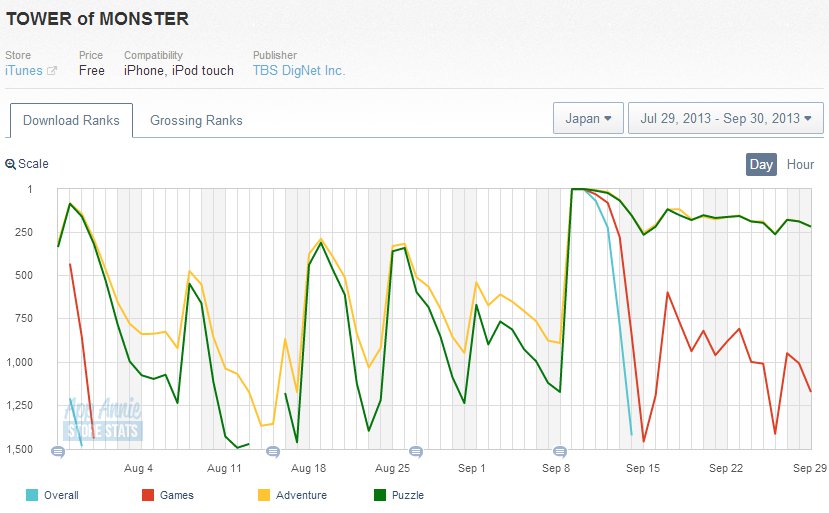Click the Aug 11 axis label
The image size is (829, 513).
click(x=224, y=468)
